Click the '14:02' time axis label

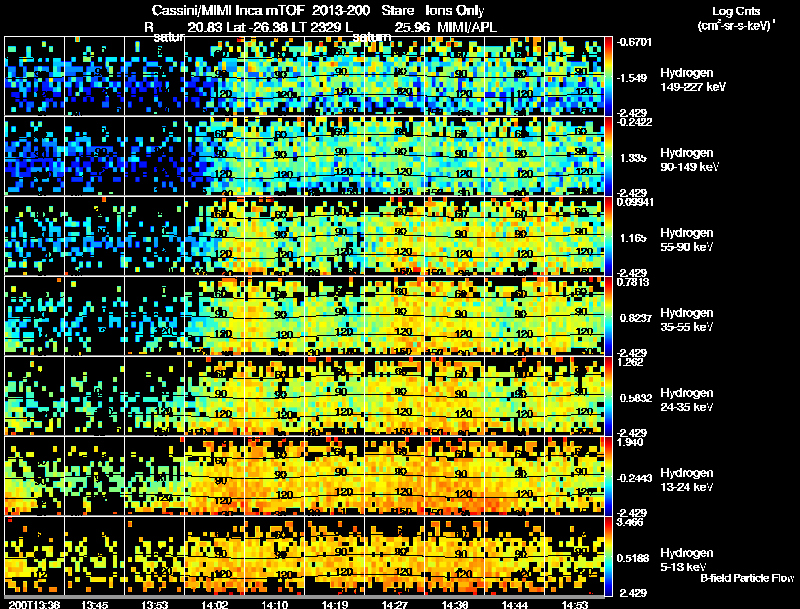point(215,604)
